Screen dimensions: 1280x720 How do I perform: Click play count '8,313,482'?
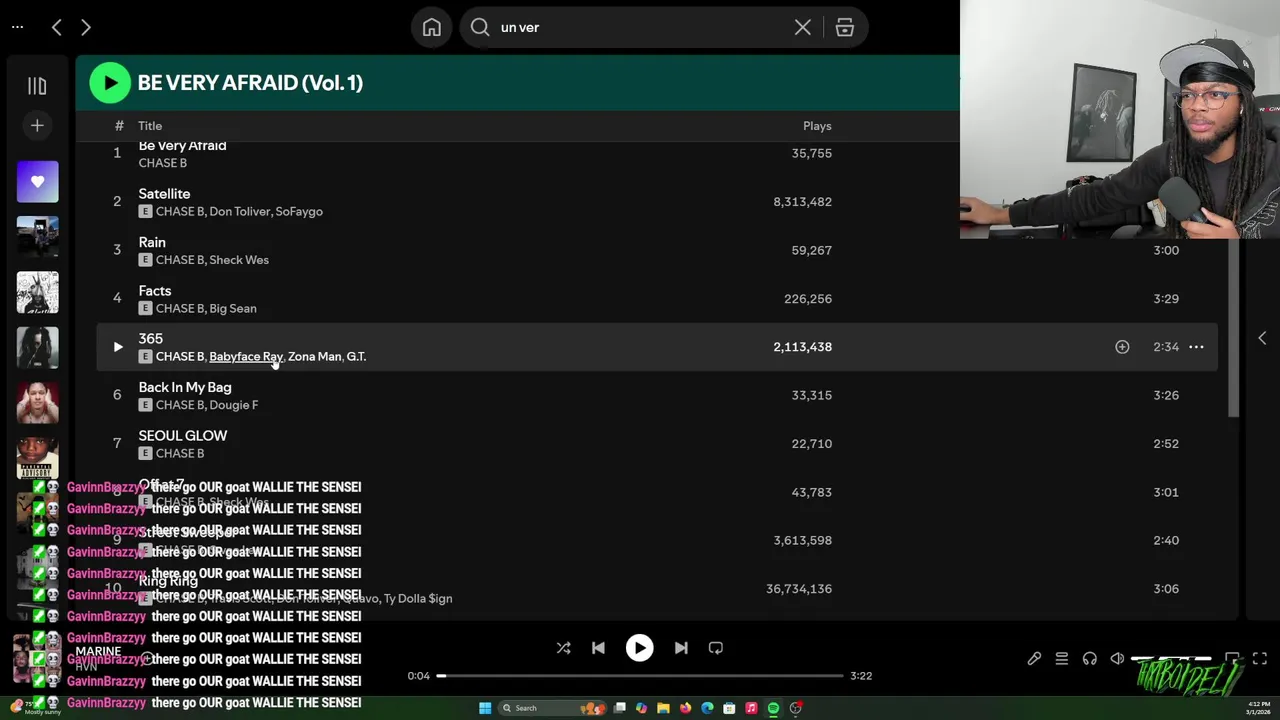802,202
